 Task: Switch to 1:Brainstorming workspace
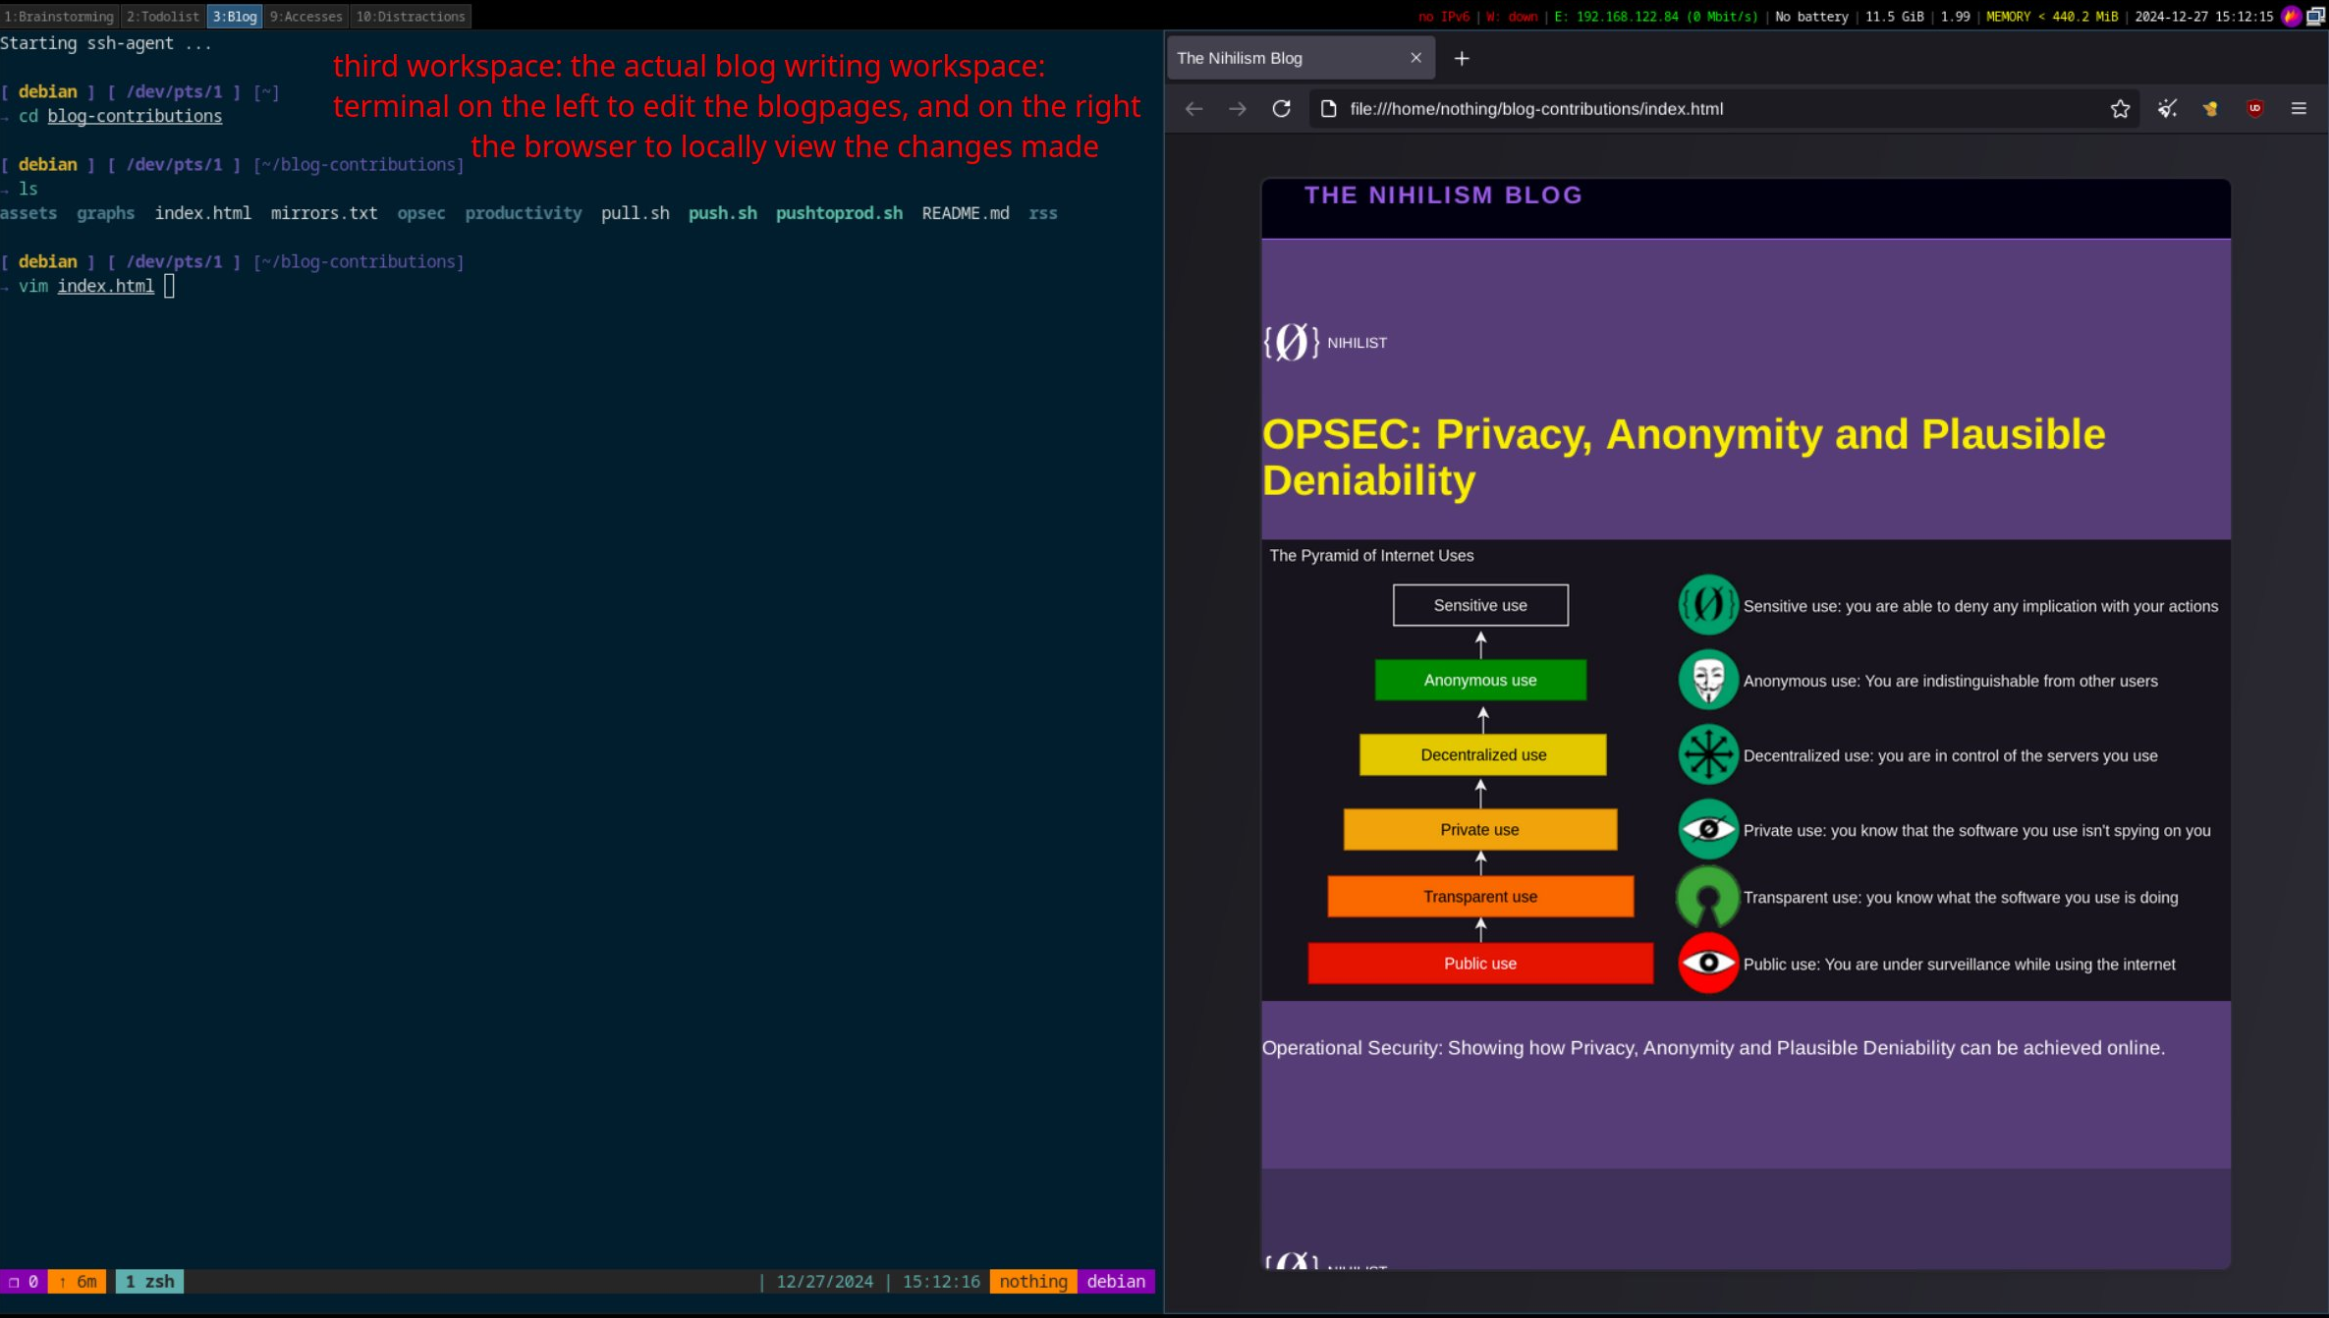click(x=59, y=16)
